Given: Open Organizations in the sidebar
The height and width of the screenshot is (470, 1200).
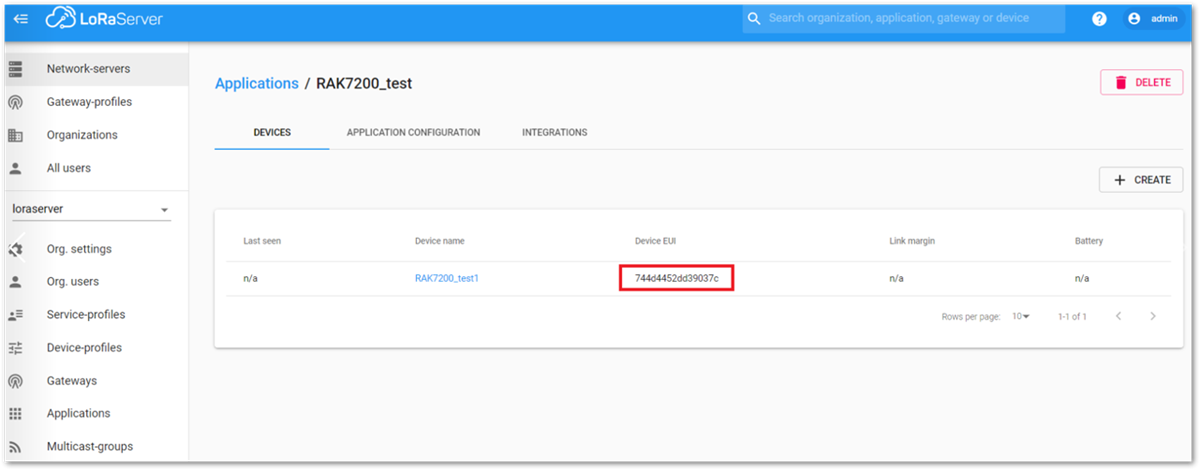Looking at the screenshot, I should [x=96, y=135].
